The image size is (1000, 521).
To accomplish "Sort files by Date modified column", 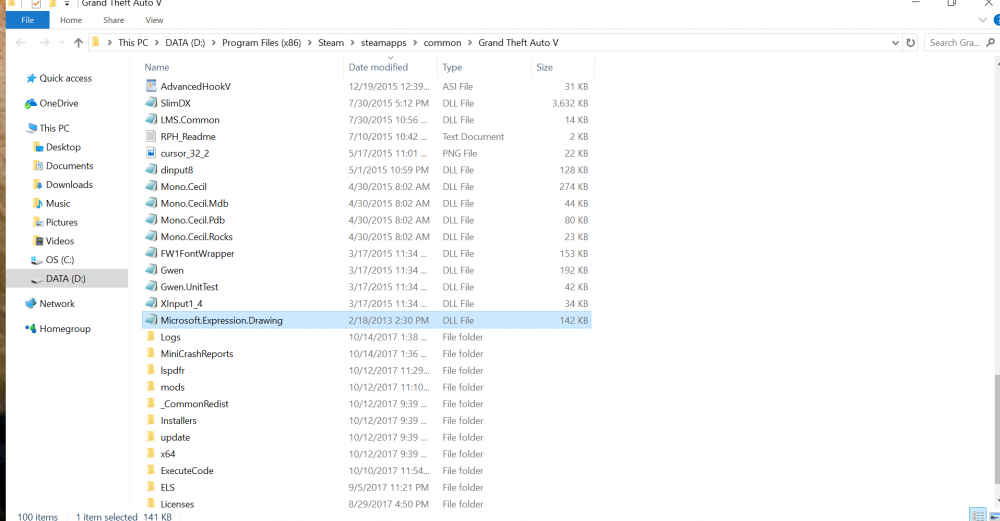I will [x=378, y=67].
